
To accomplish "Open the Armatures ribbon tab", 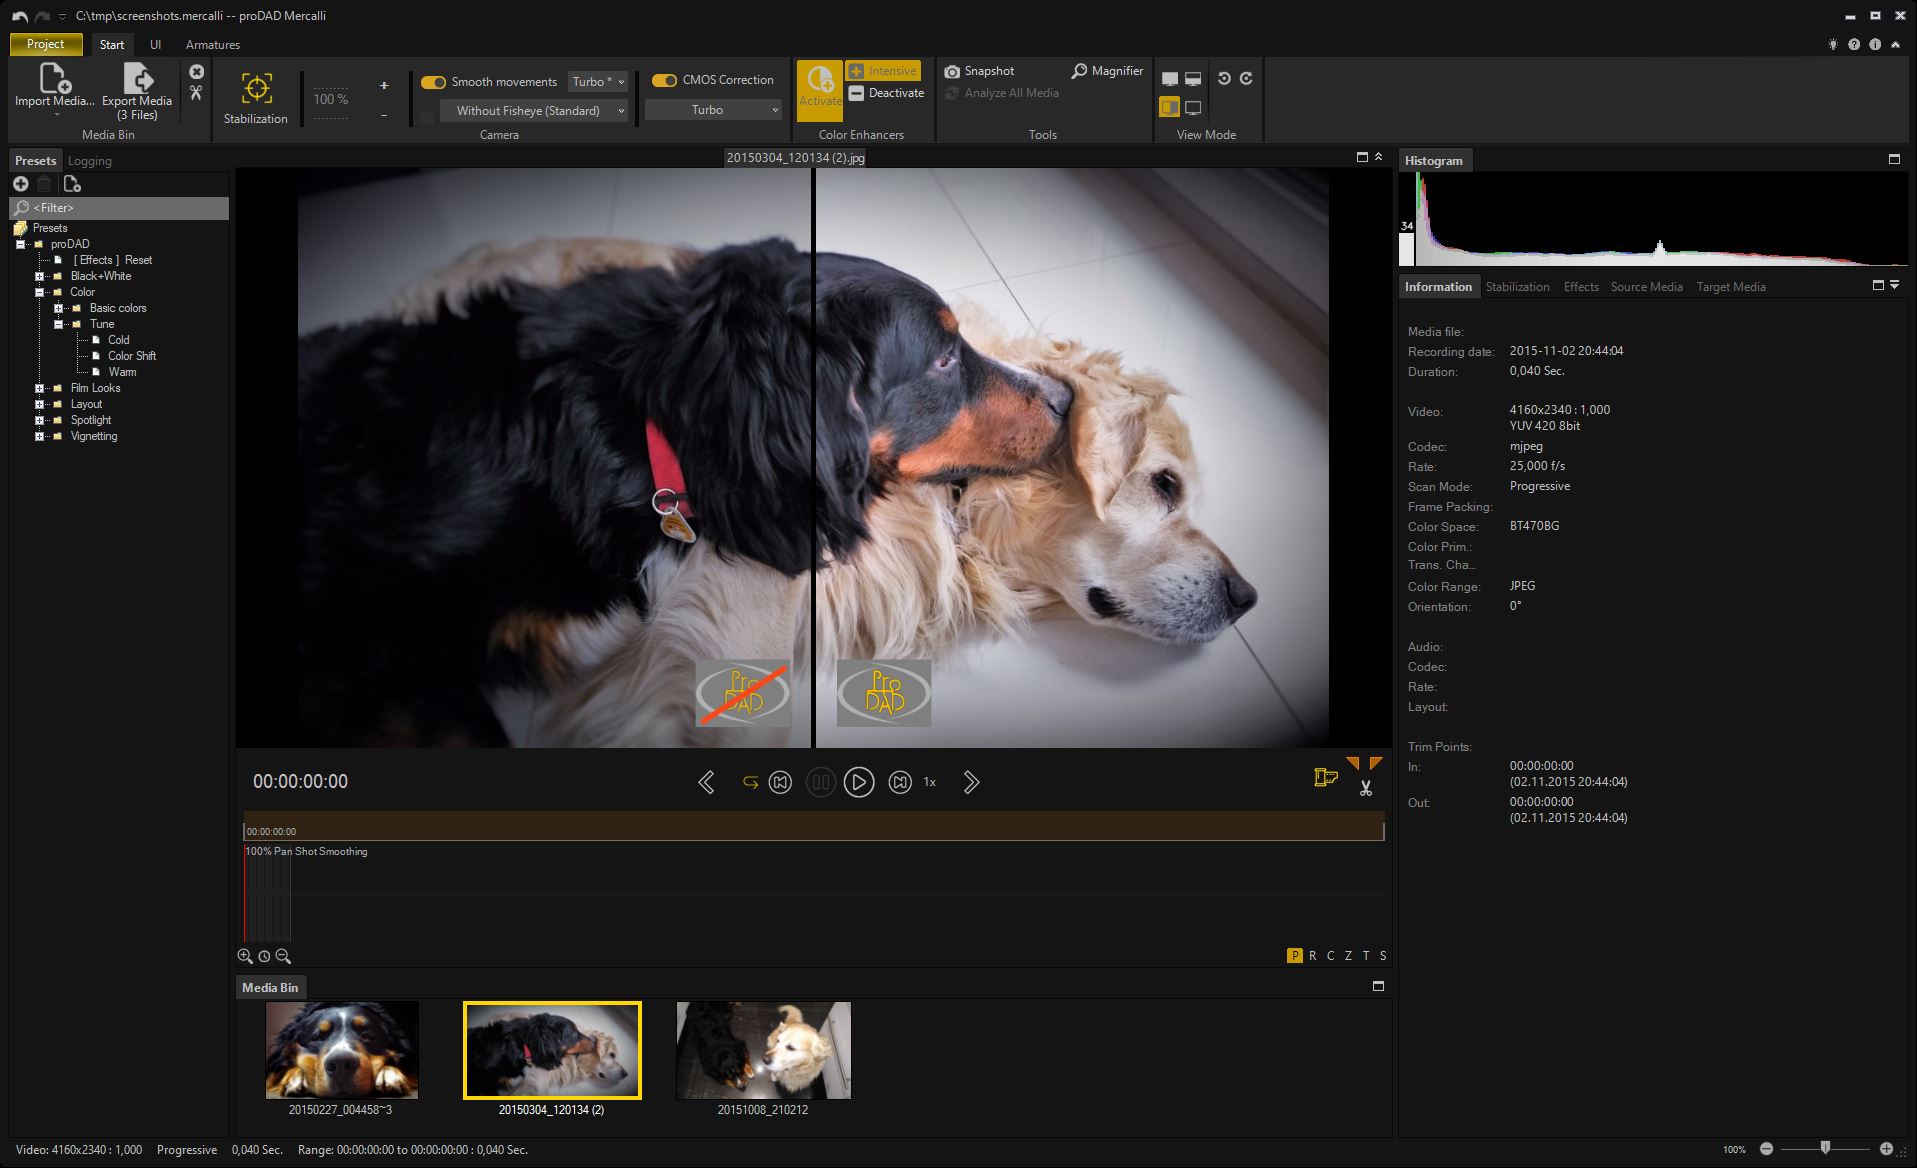I will 212,45.
